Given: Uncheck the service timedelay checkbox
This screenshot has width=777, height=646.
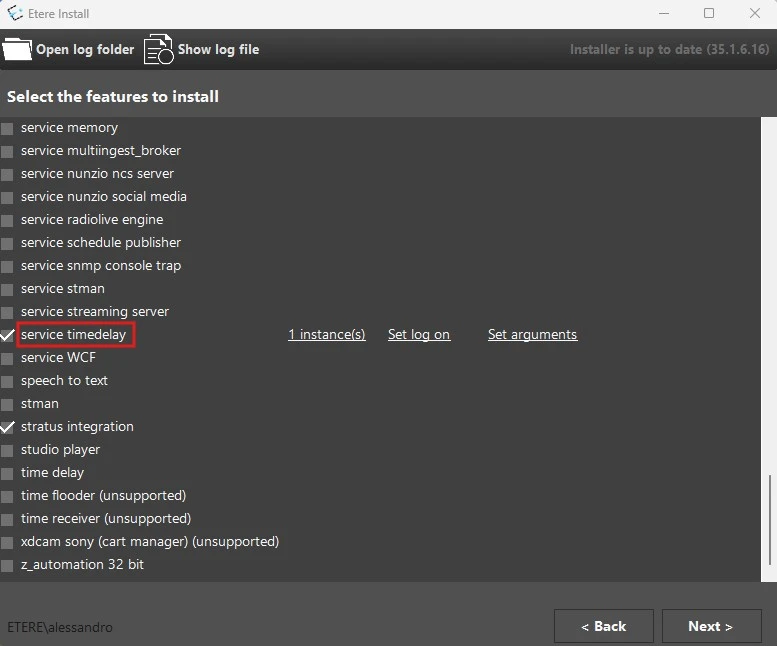Looking at the screenshot, I should point(8,335).
